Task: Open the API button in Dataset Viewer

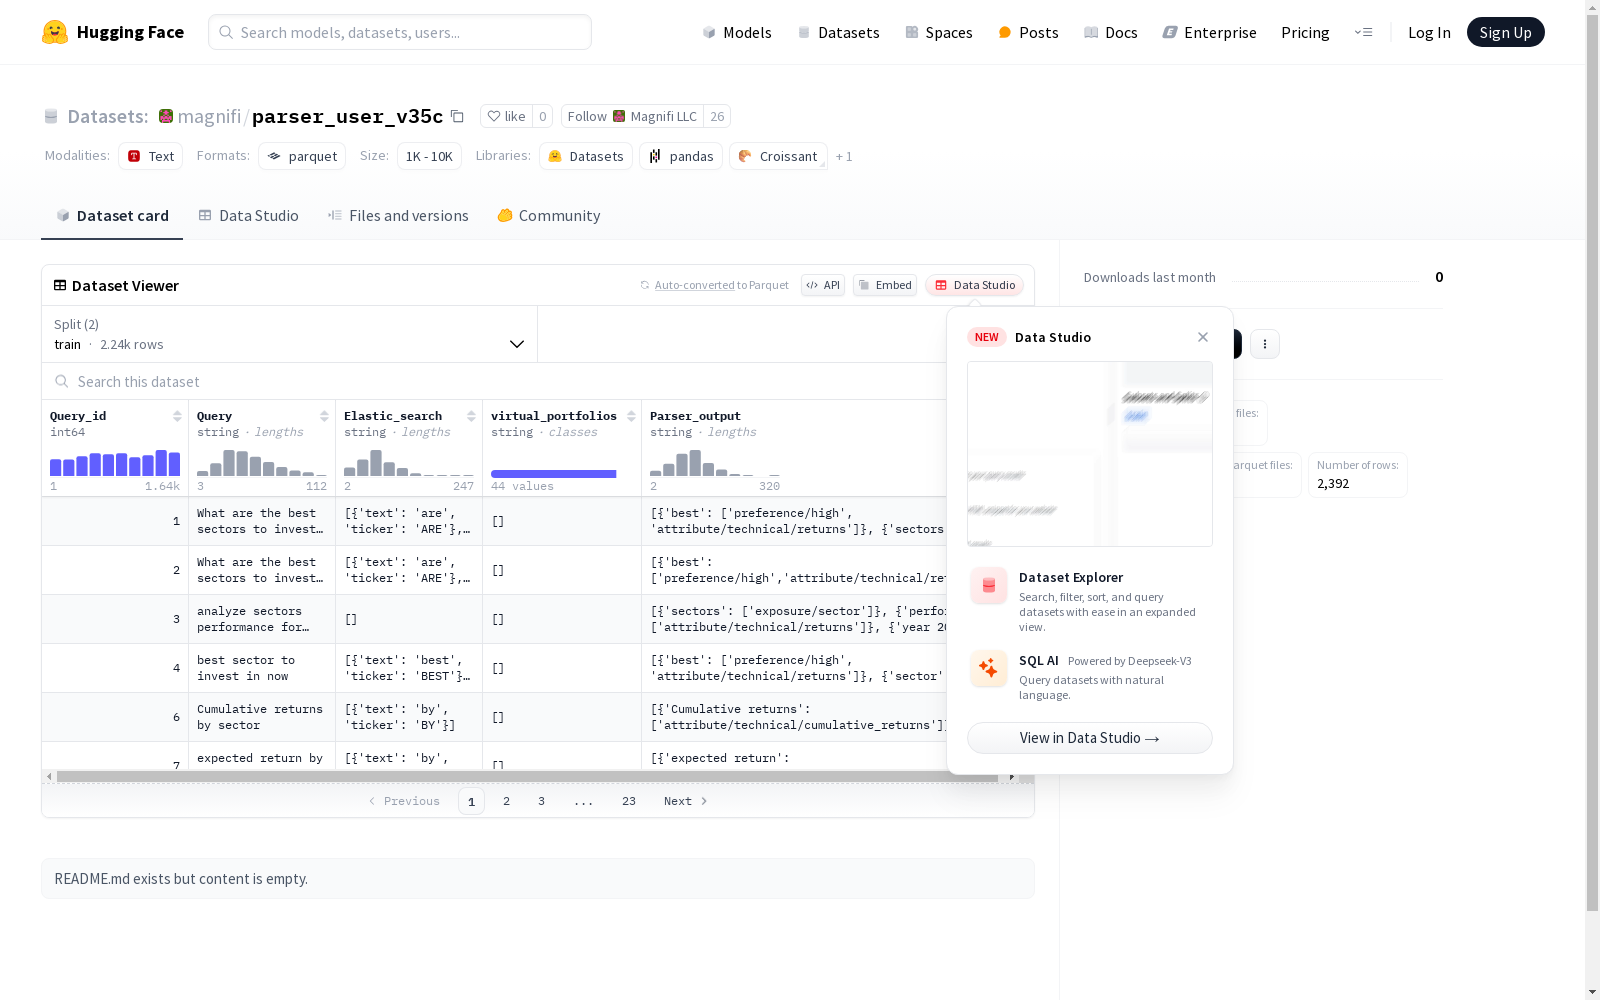Action: click(823, 285)
